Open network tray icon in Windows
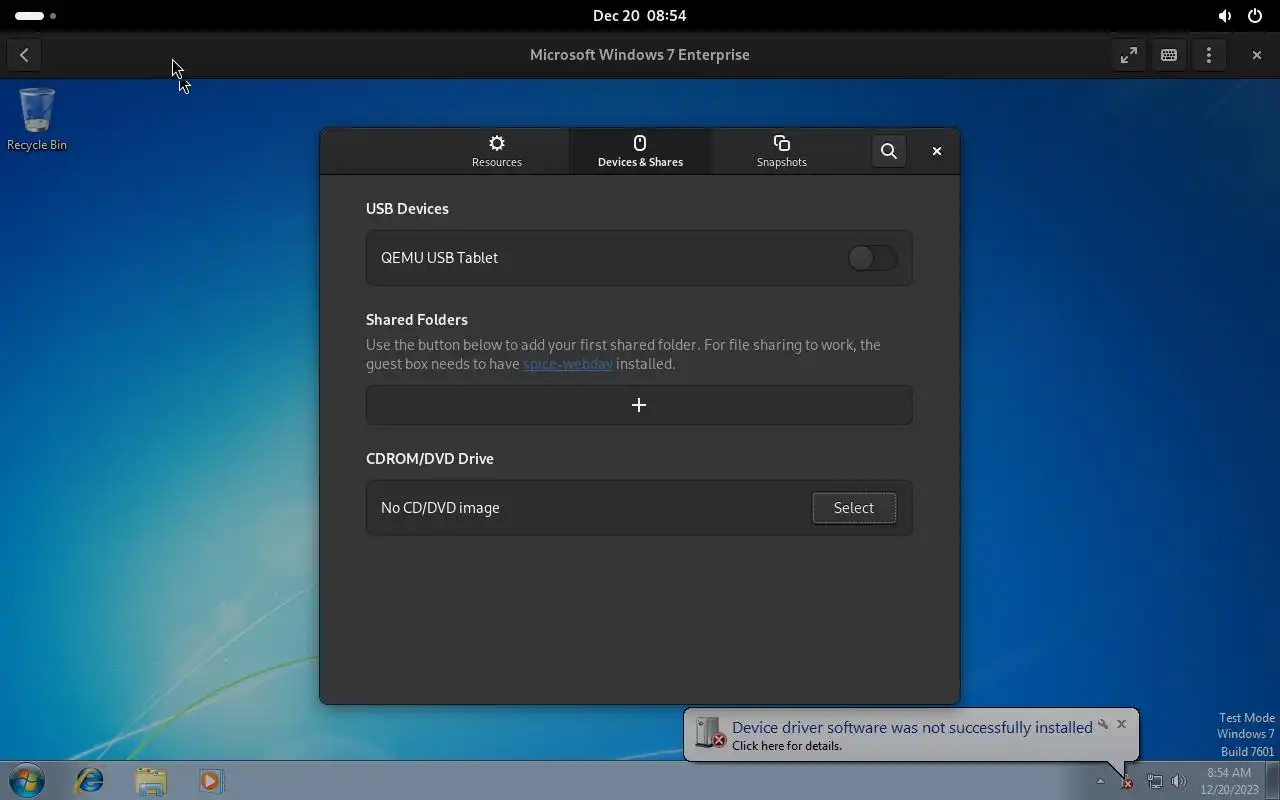 (x=1154, y=781)
